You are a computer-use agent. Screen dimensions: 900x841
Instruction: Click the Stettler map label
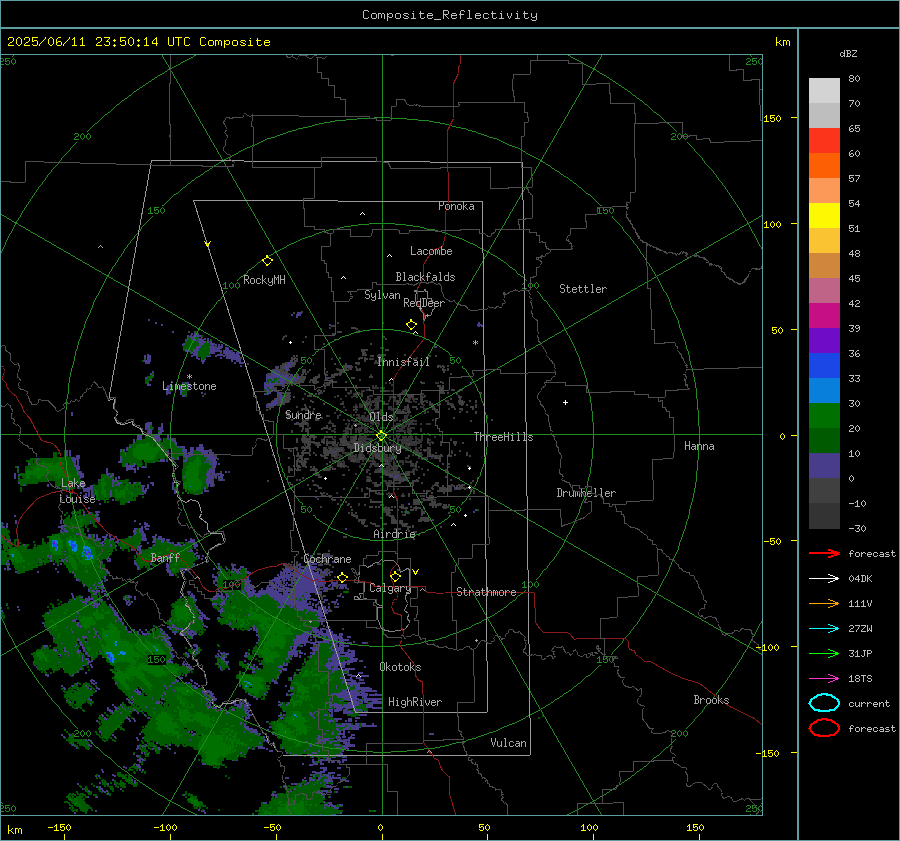tap(583, 289)
